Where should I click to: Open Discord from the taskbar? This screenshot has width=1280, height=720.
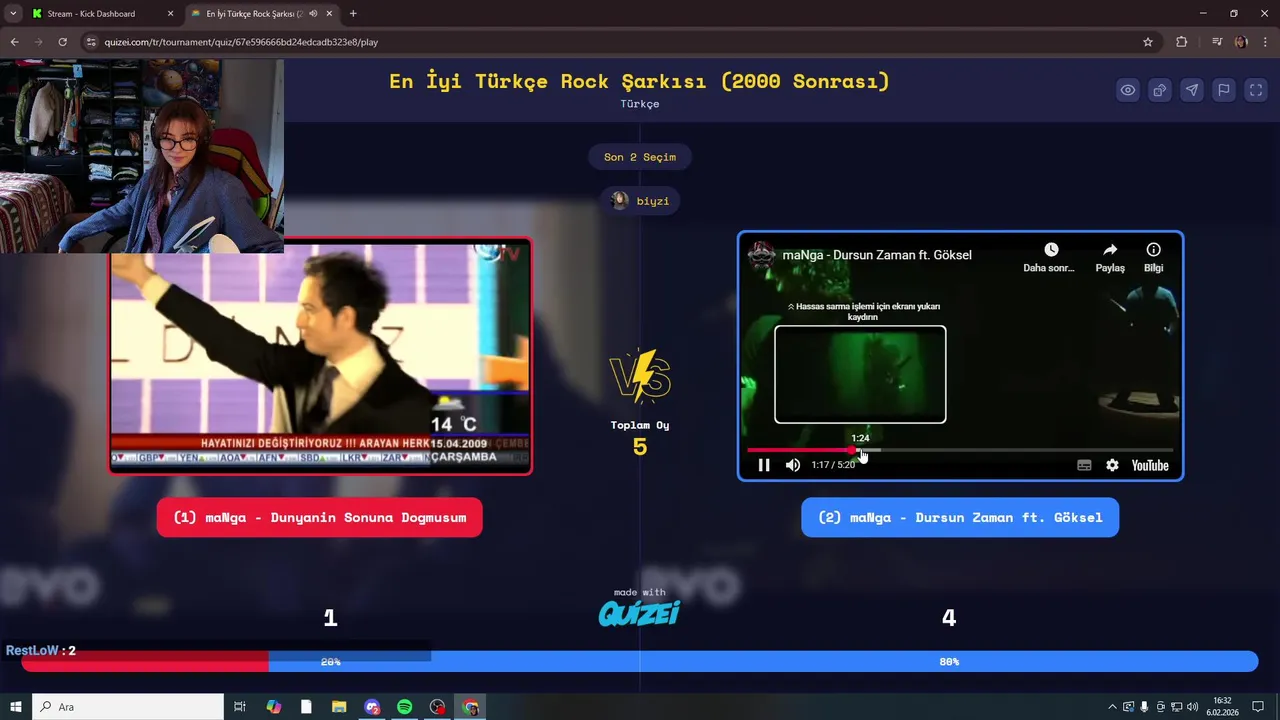tap(372, 707)
